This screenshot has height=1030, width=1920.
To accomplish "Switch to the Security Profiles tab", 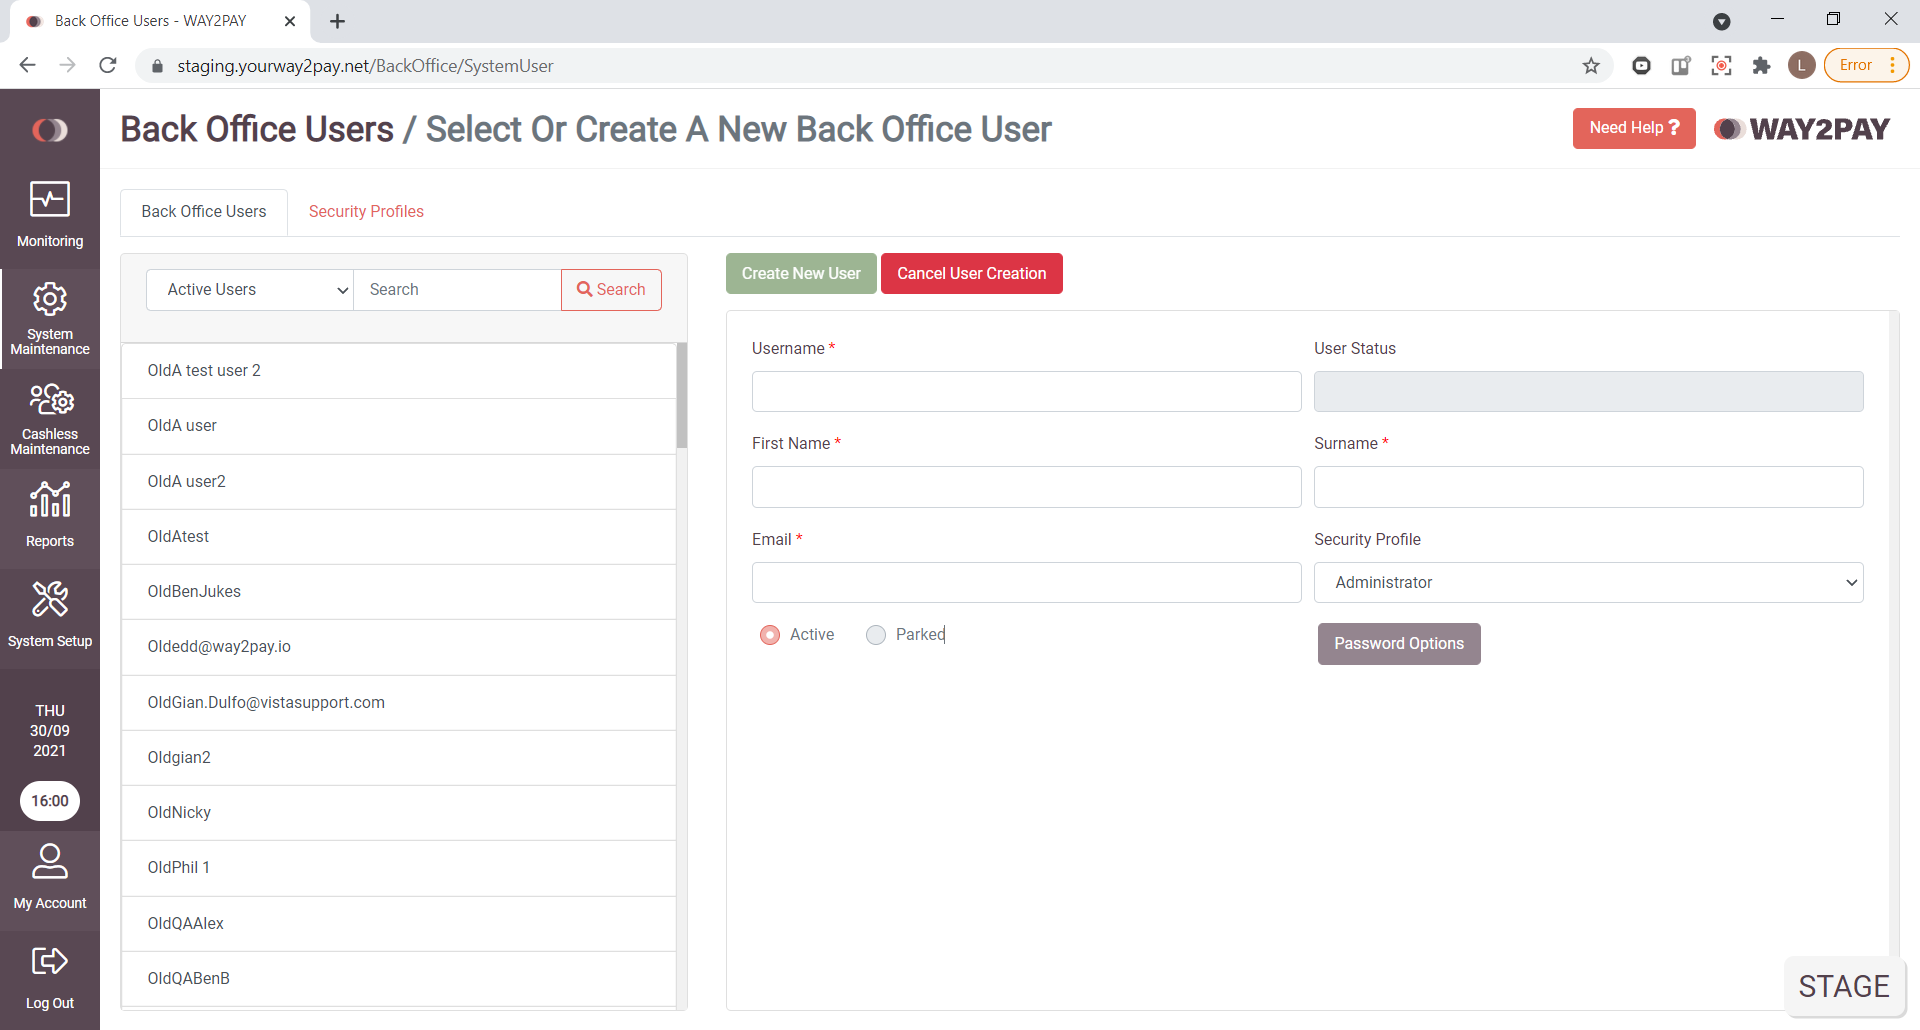I will click(366, 211).
